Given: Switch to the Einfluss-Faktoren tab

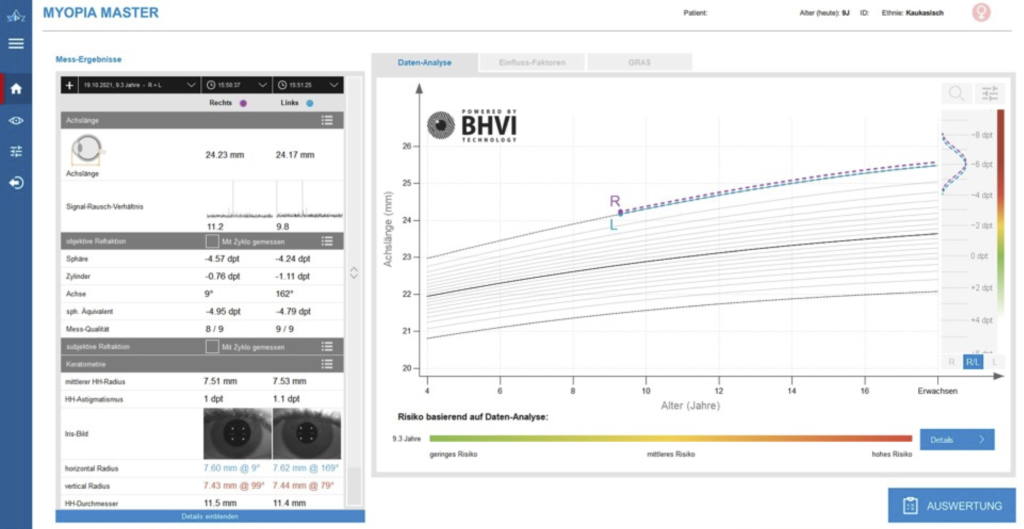Looking at the screenshot, I should coord(532,63).
